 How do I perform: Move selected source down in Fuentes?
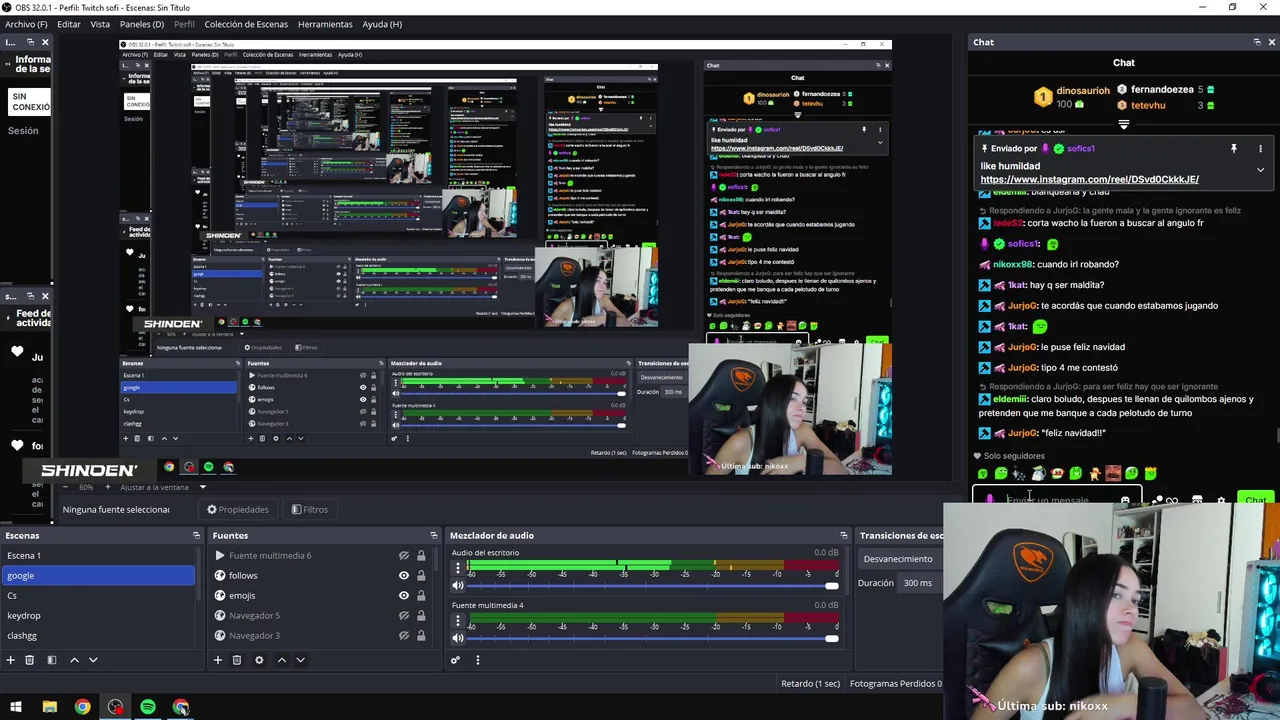pyautogui.click(x=300, y=660)
